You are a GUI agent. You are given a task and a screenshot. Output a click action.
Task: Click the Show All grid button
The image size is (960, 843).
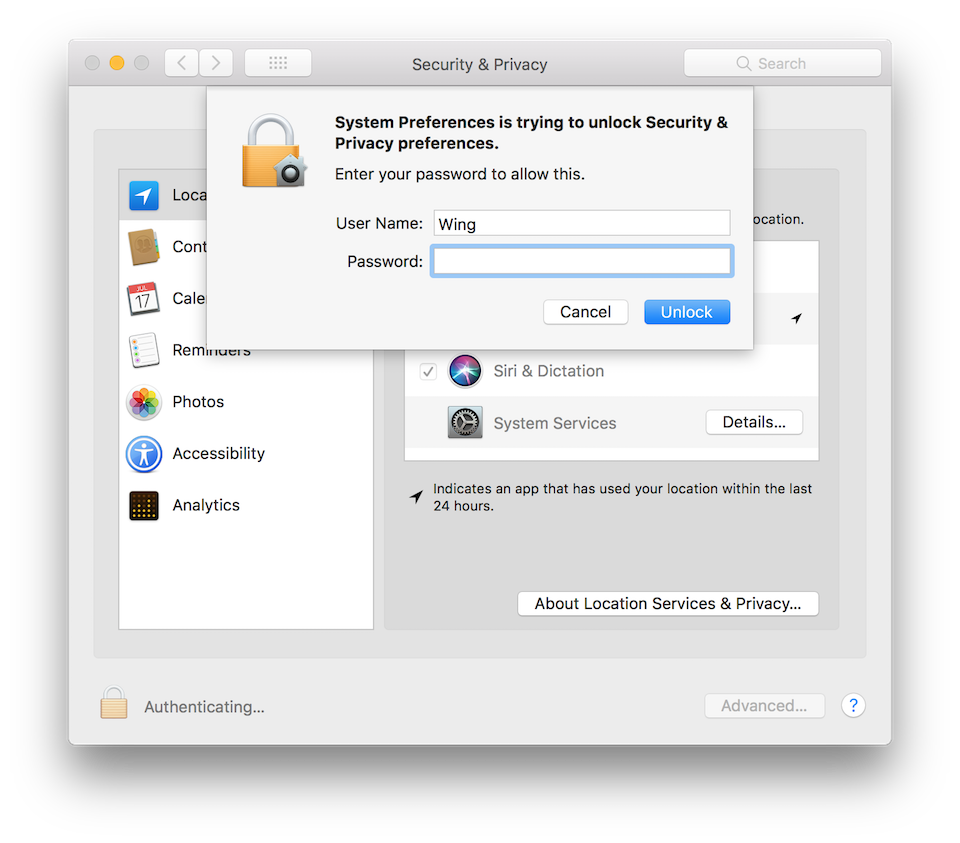click(278, 63)
